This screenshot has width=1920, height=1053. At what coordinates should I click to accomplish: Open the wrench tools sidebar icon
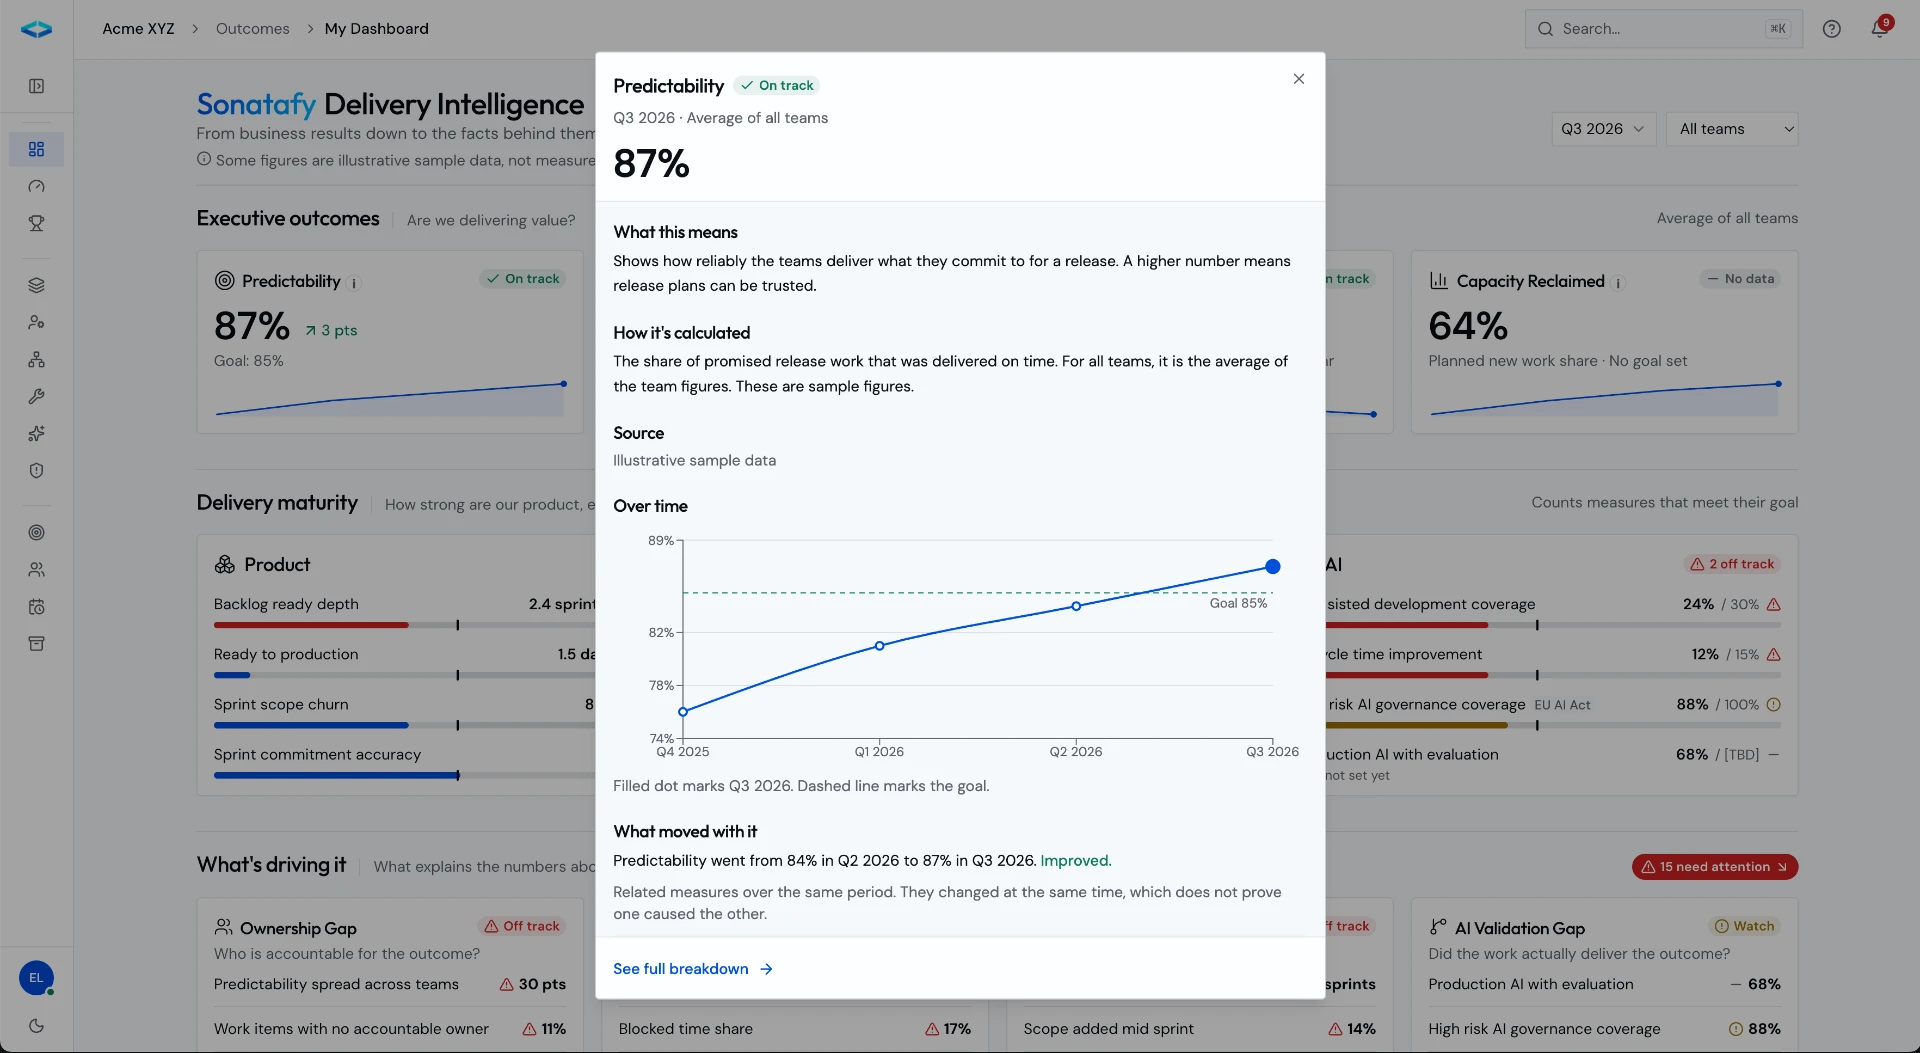[36, 396]
